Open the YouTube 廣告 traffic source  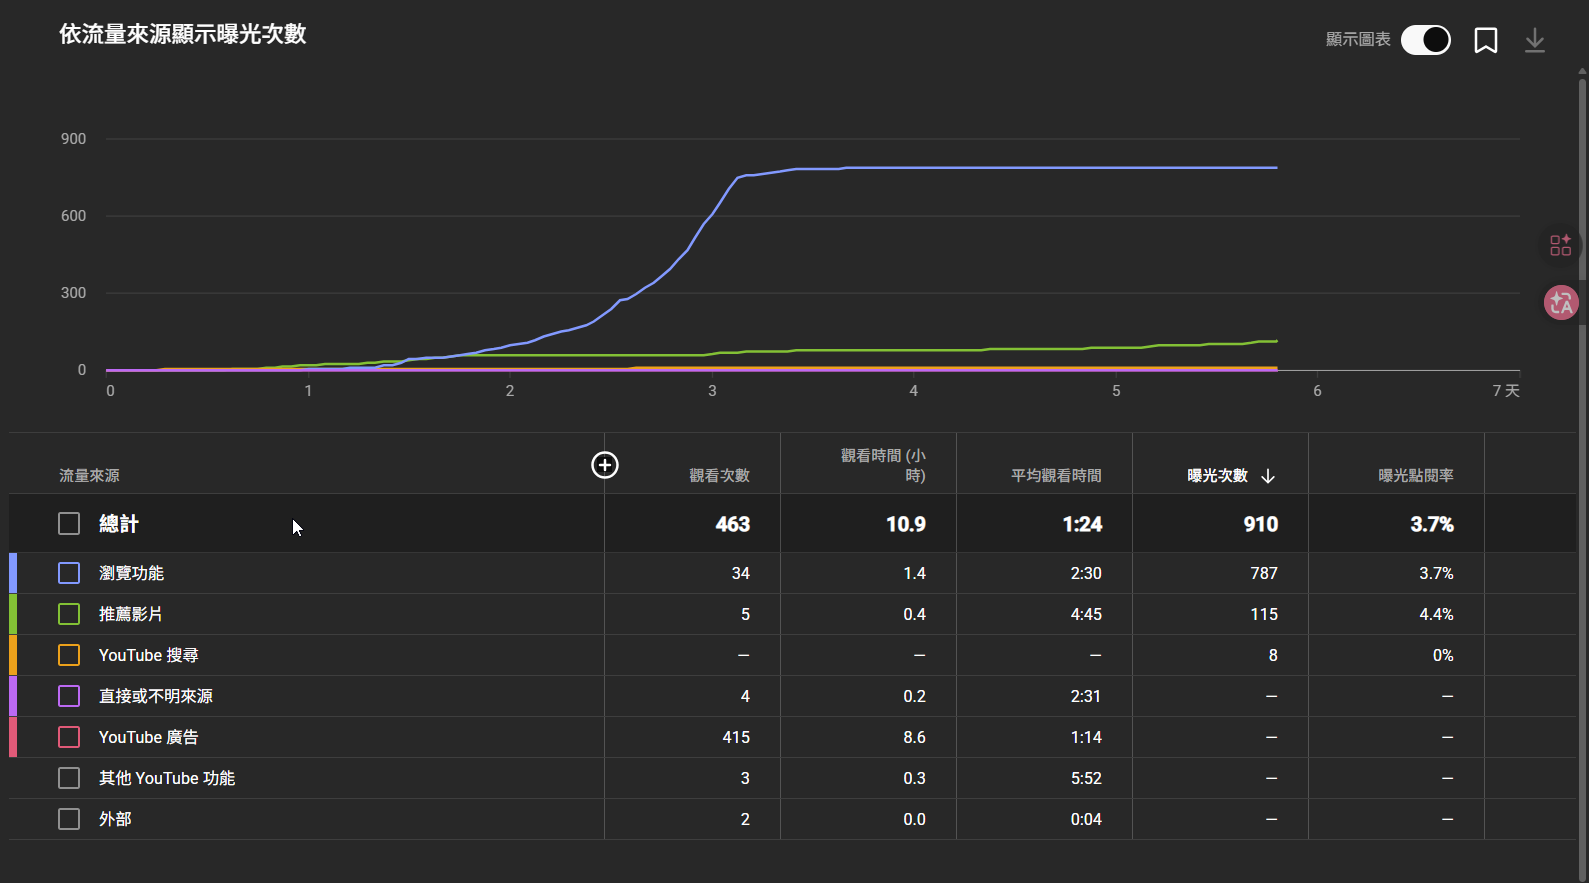coord(148,737)
